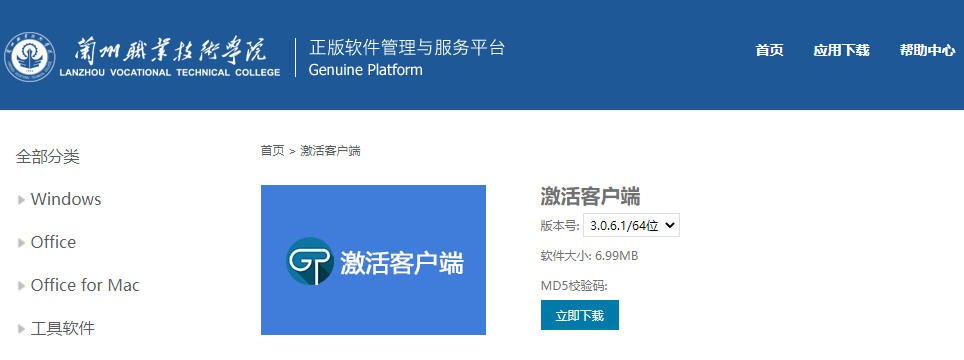Screen dimensions: 964x360
Task: Expand the Windows category arrow
Action: tap(22, 200)
